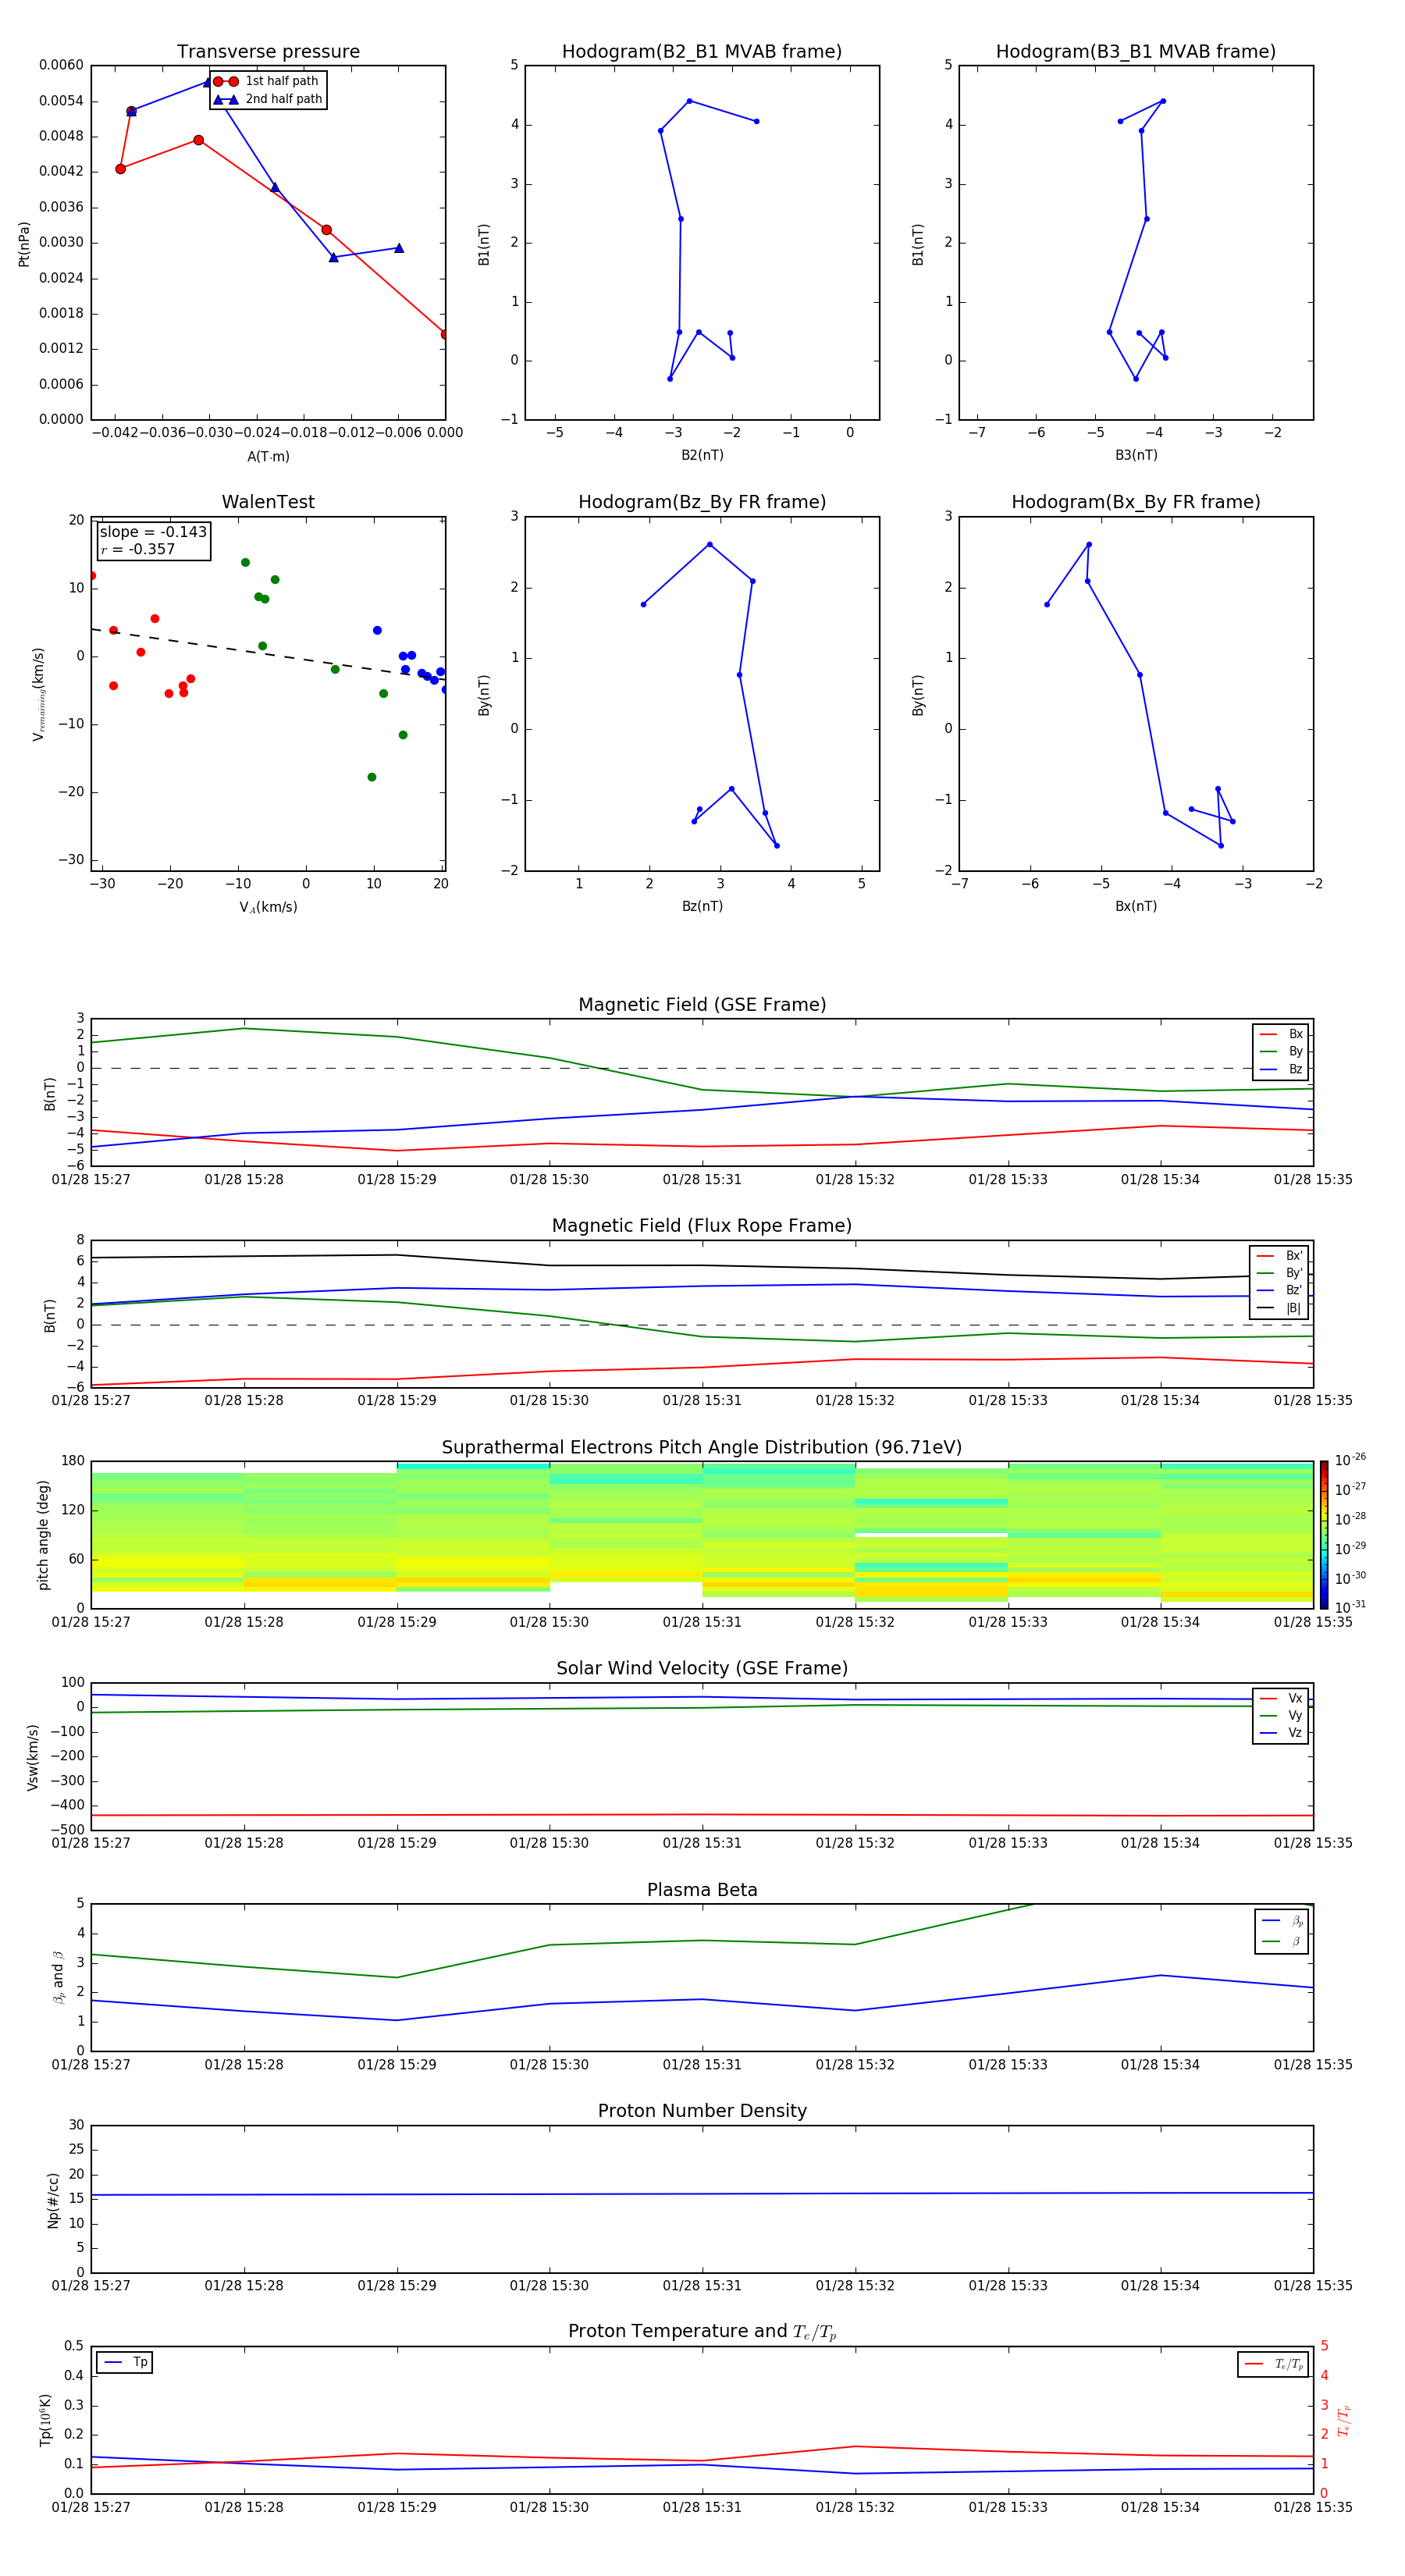This screenshot has height=2576, width=1405.
Task: Click '2nd half path' legend entry
Action: coord(268,99)
